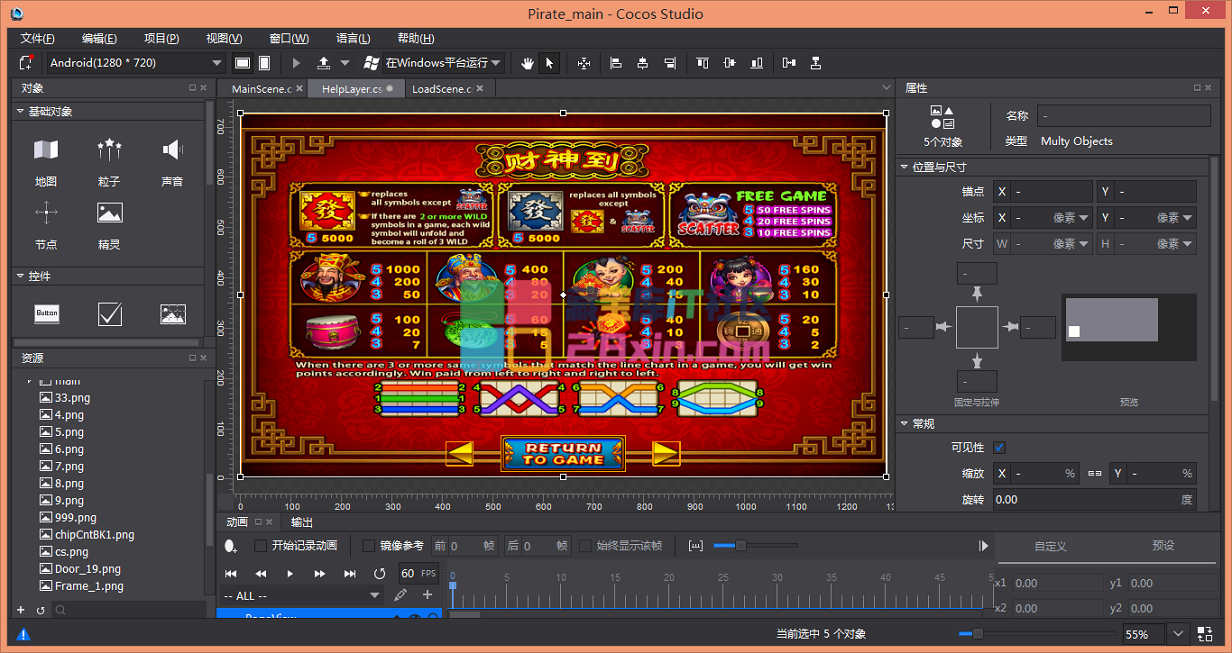The image size is (1232, 653).
Task: Jump to the first animation frame
Action: [231, 573]
